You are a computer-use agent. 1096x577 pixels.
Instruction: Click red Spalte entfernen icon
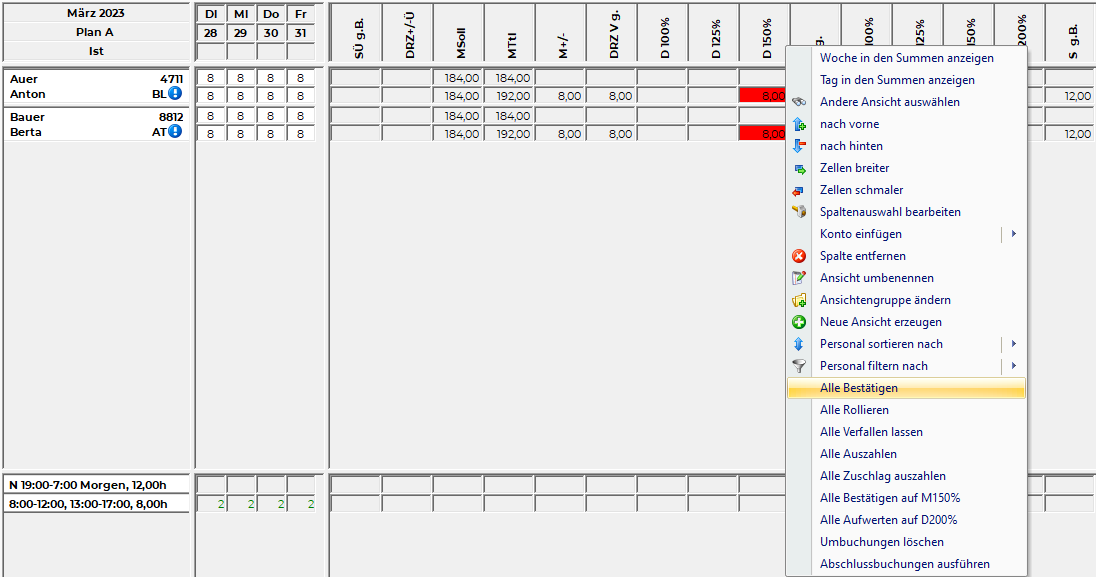(x=799, y=256)
